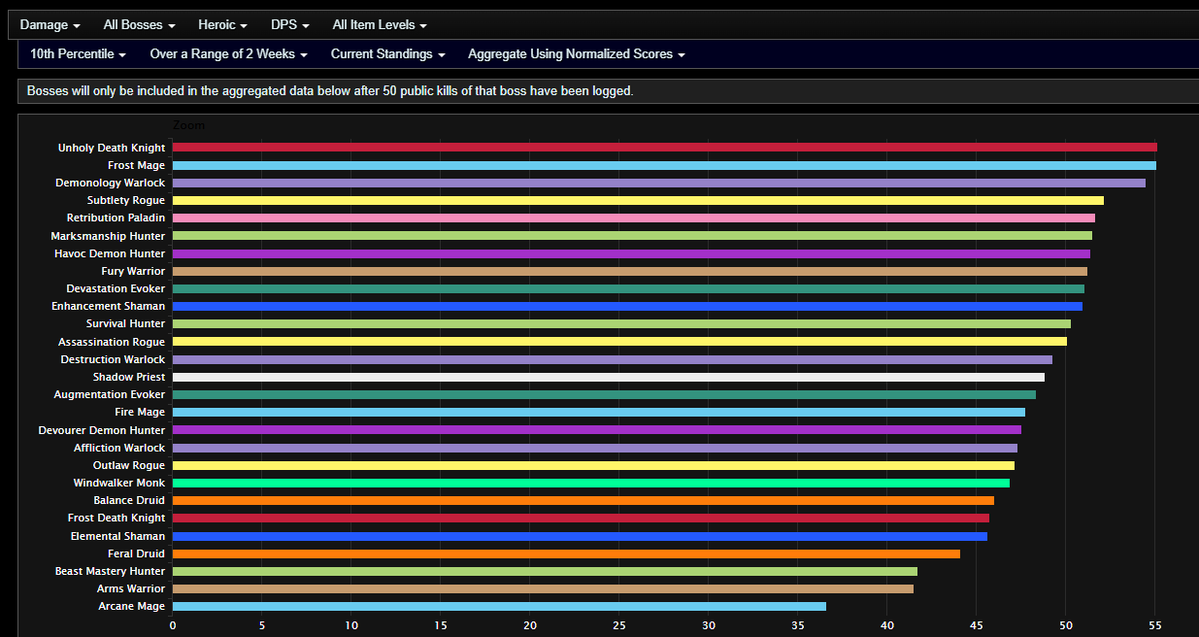Click the Devastation Evoker label
This screenshot has height=637, width=1199.
pos(115,289)
